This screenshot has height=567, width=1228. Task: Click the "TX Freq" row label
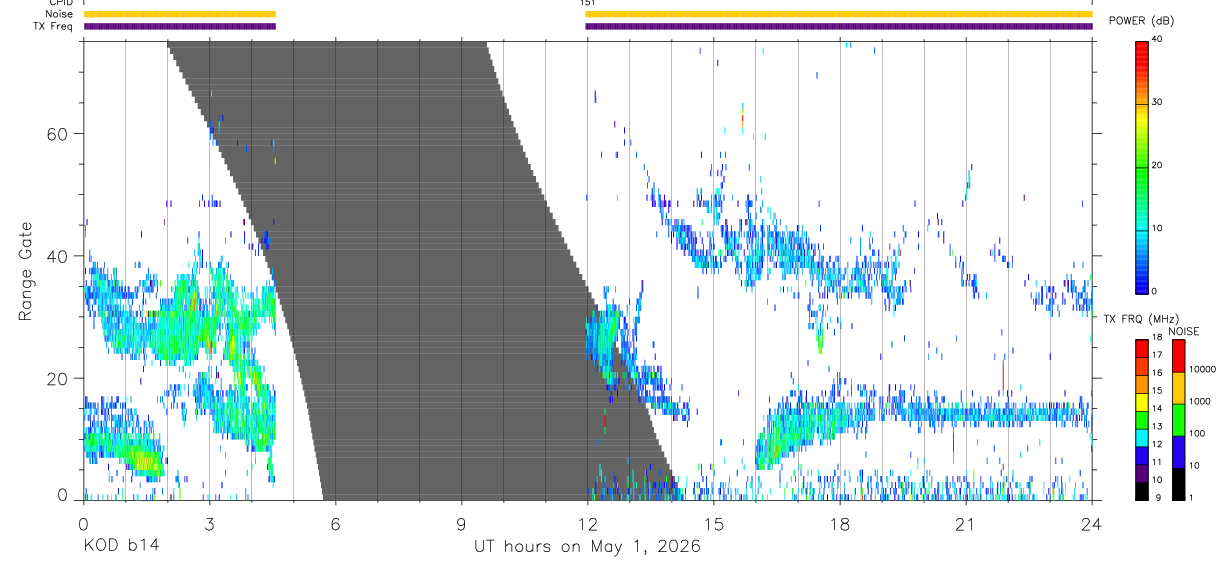click(x=54, y=26)
